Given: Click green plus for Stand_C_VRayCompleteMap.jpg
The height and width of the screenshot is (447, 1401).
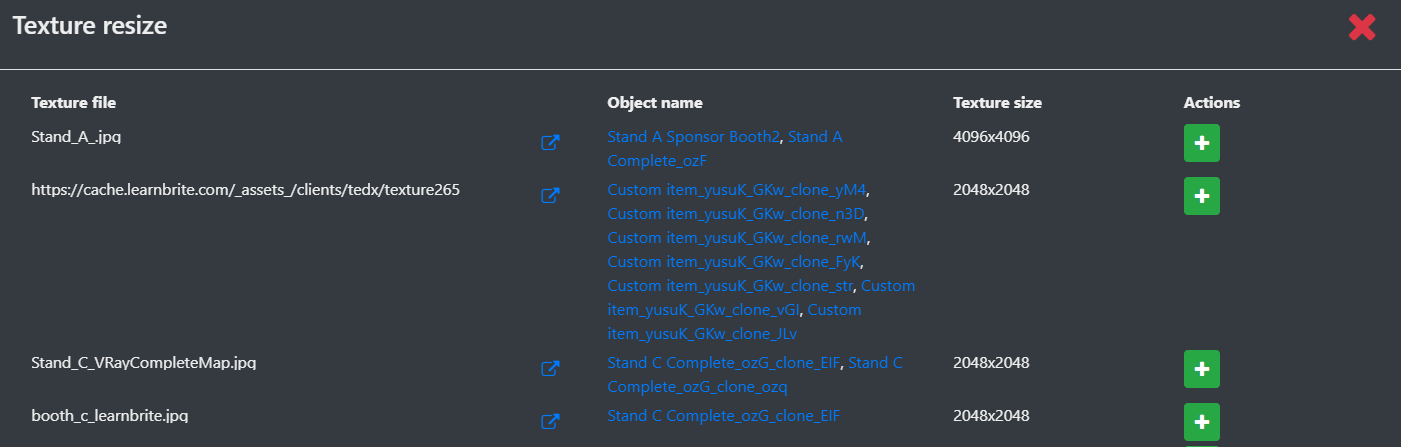Looking at the screenshot, I should 1201,369.
